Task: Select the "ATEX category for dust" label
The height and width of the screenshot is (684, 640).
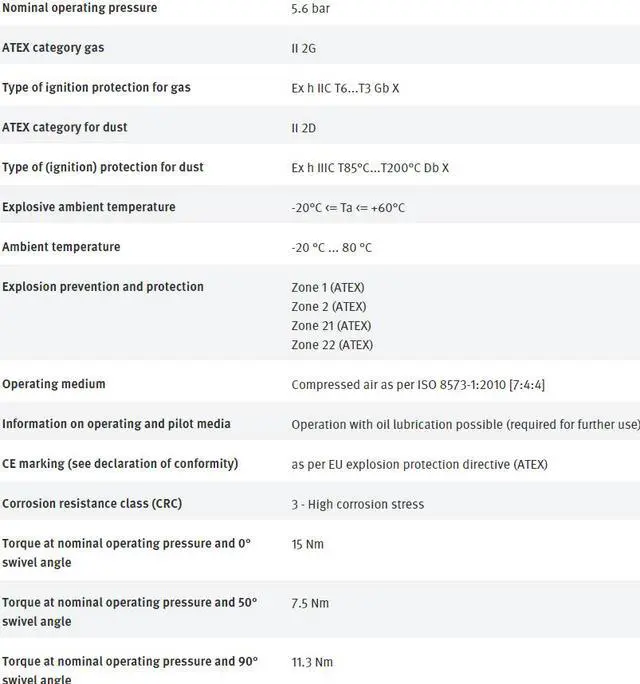Action: [65, 128]
